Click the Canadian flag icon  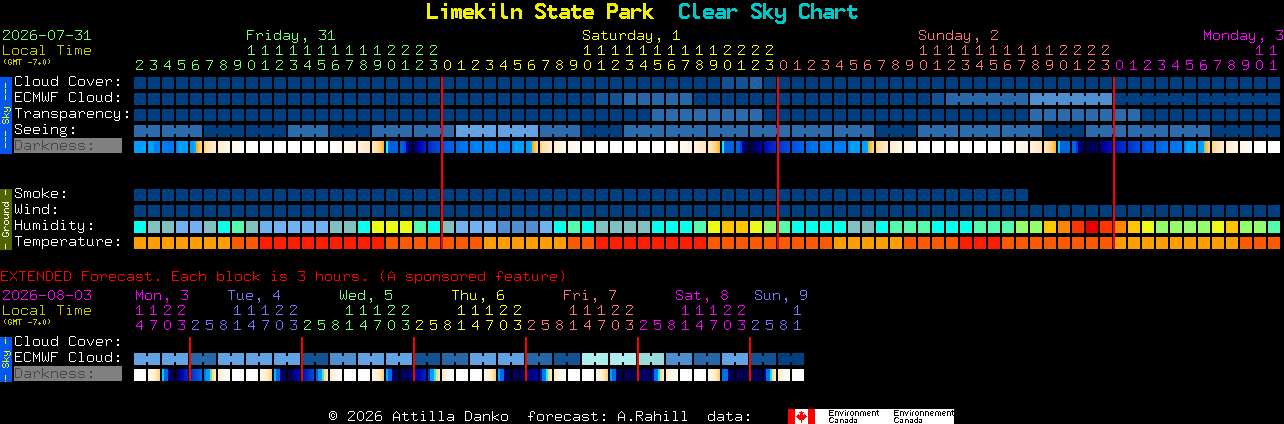(x=801, y=416)
